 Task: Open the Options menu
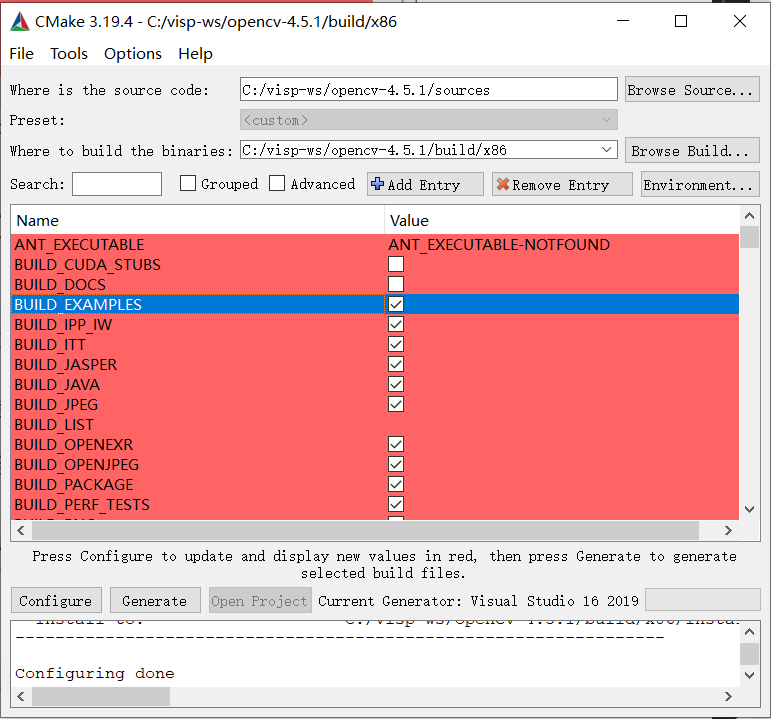tap(133, 53)
